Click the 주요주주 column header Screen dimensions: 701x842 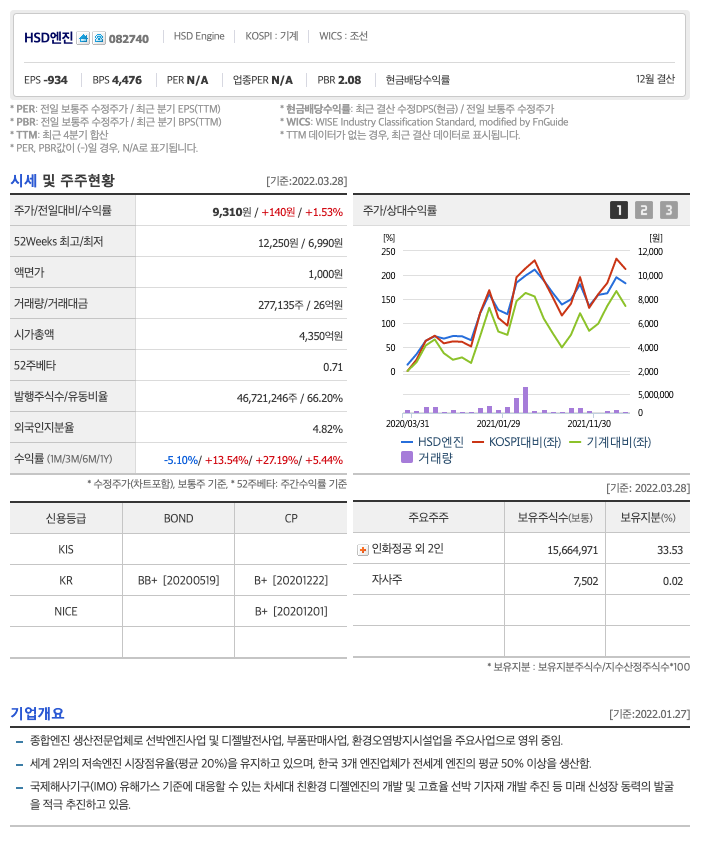pos(428,517)
